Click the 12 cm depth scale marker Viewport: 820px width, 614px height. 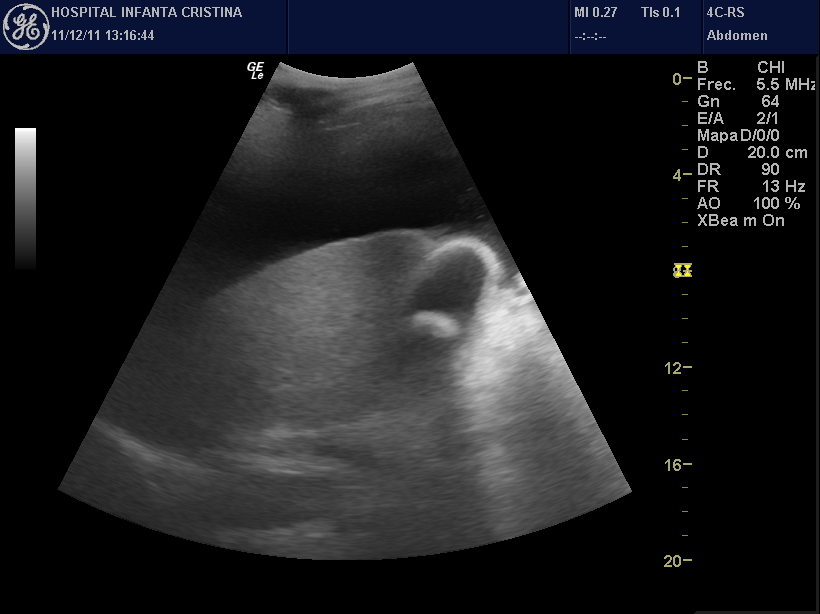click(x=678, y=368)
